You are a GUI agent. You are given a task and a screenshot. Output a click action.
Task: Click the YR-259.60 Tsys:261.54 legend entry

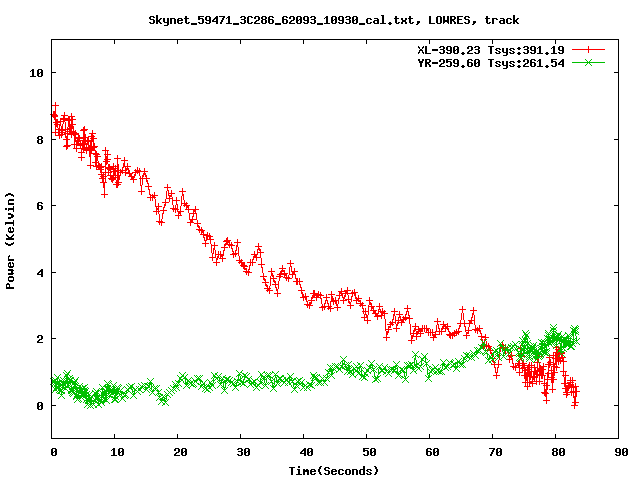pyautogui.click(x=491, y=63)
